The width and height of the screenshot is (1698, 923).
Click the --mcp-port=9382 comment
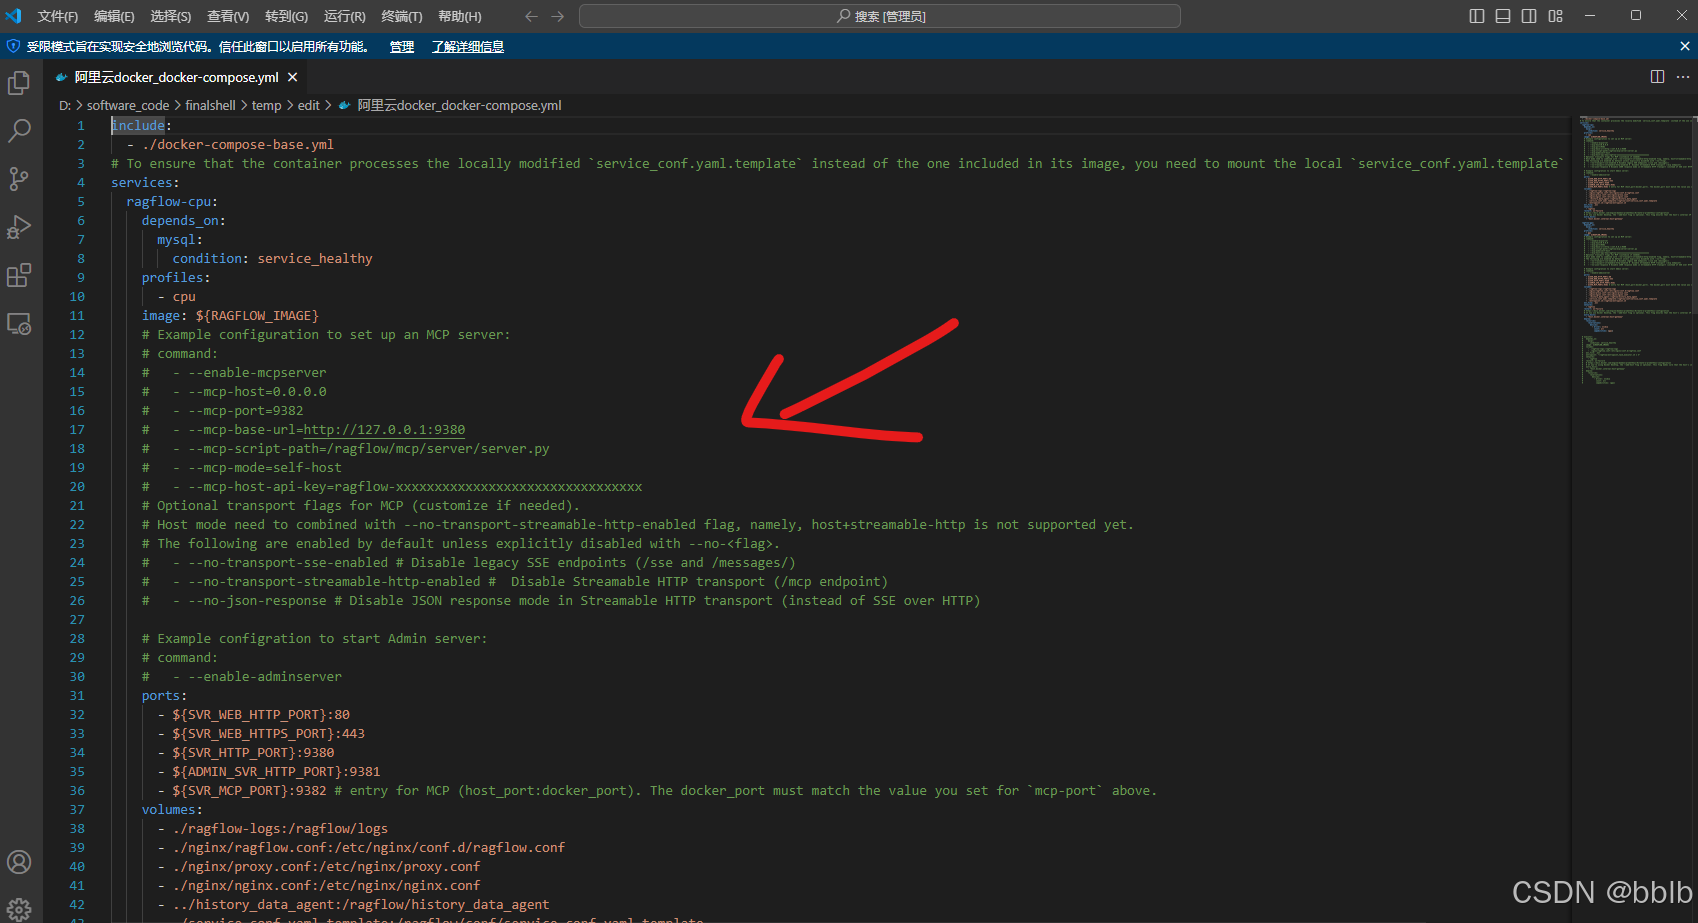(x=246, y=411)
